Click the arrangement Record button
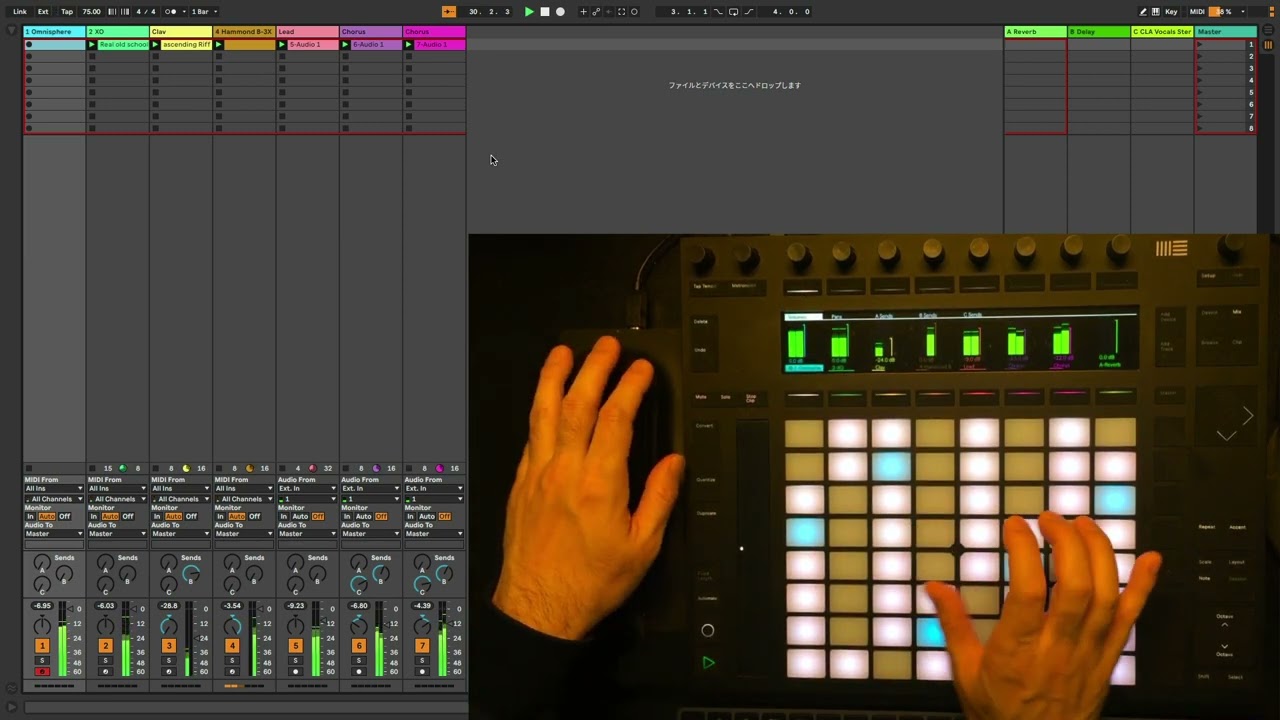Image resolution: width=1280 pixels, height=720 pixels. [560, 12]
